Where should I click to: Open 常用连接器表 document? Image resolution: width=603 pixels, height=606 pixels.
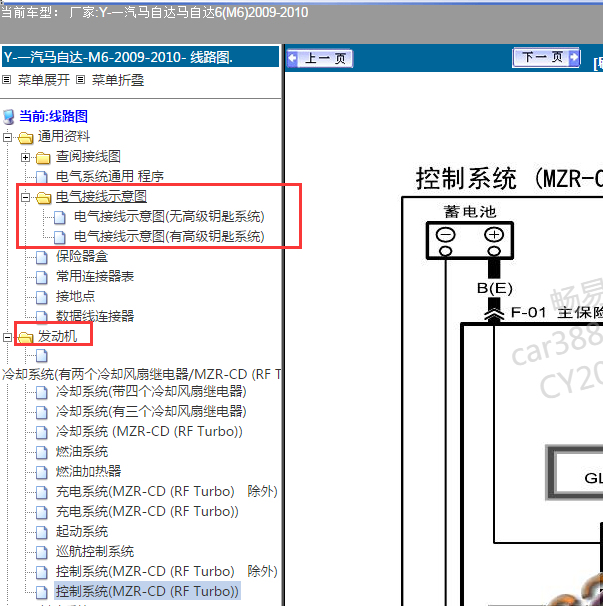pos(95,276)
